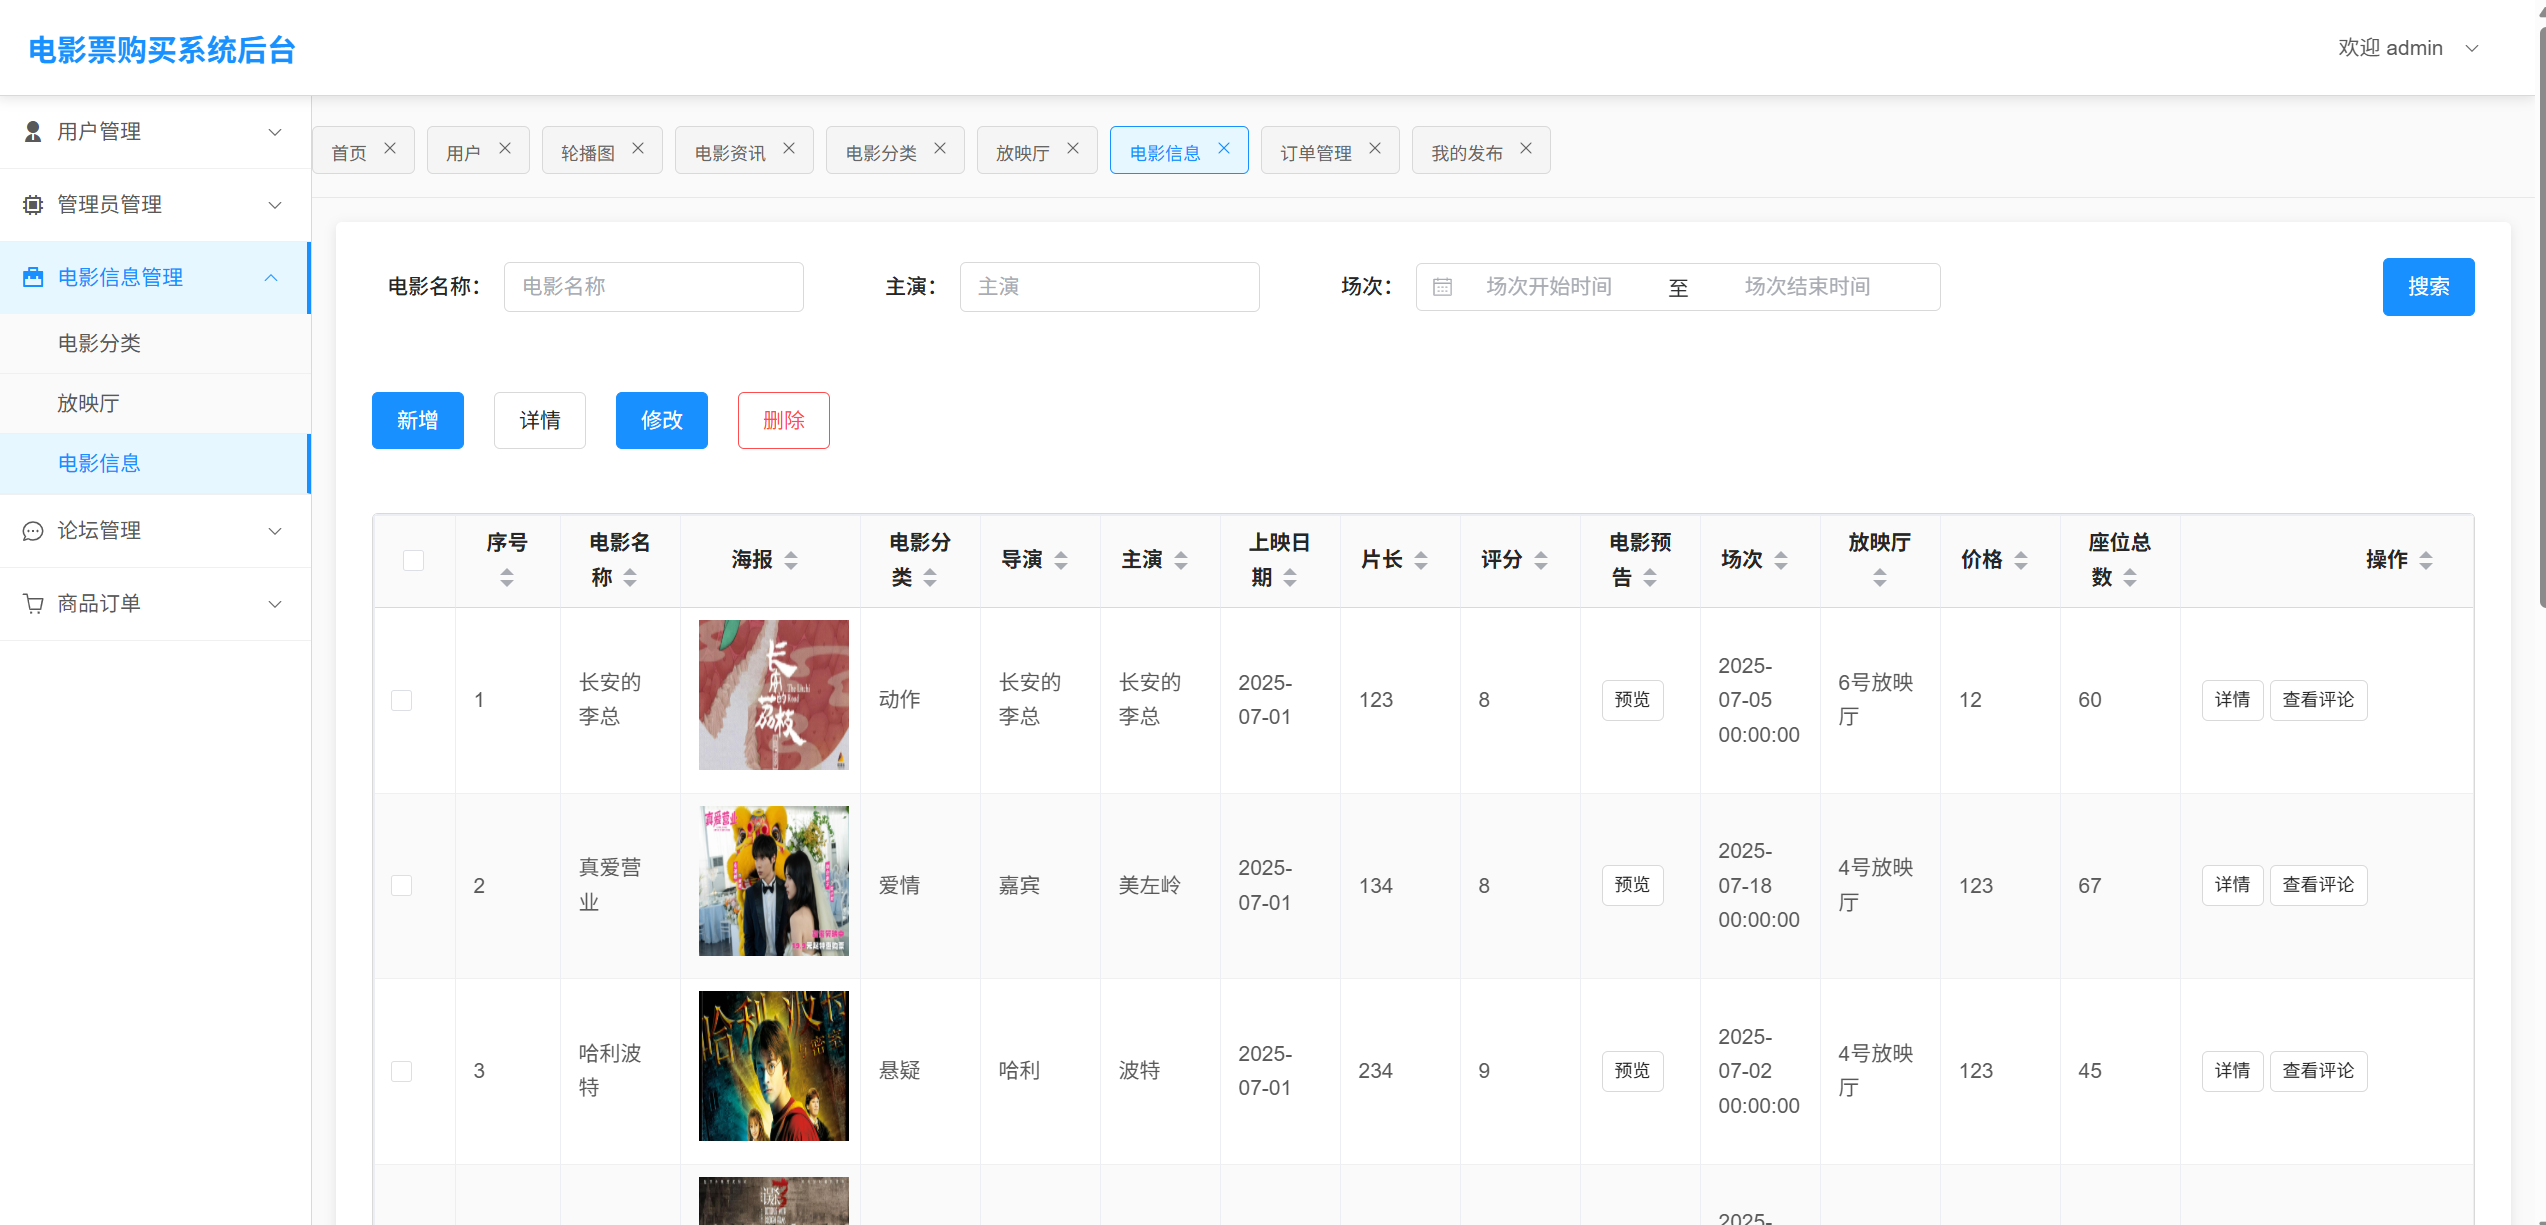Select the checkbox for 哈利波特 row
The width and height of the screenshot is (2546, 1225).
[401, 1071]
